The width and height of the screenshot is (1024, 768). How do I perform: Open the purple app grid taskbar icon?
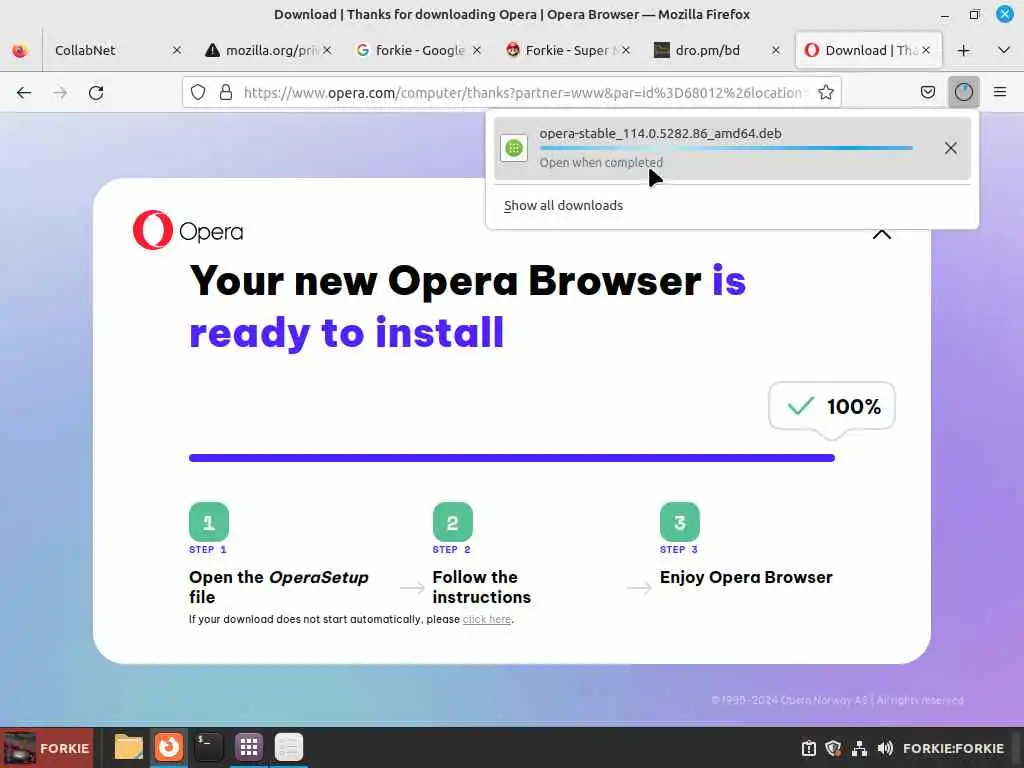click(x=249, y=747)
